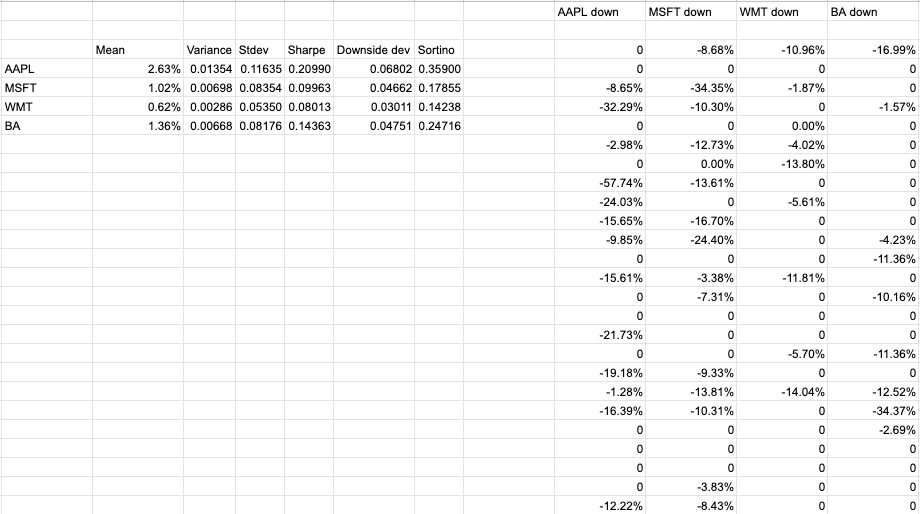Click the Downside dev header cell
Viewport: 920px width, 514px height.
point(373,50)
